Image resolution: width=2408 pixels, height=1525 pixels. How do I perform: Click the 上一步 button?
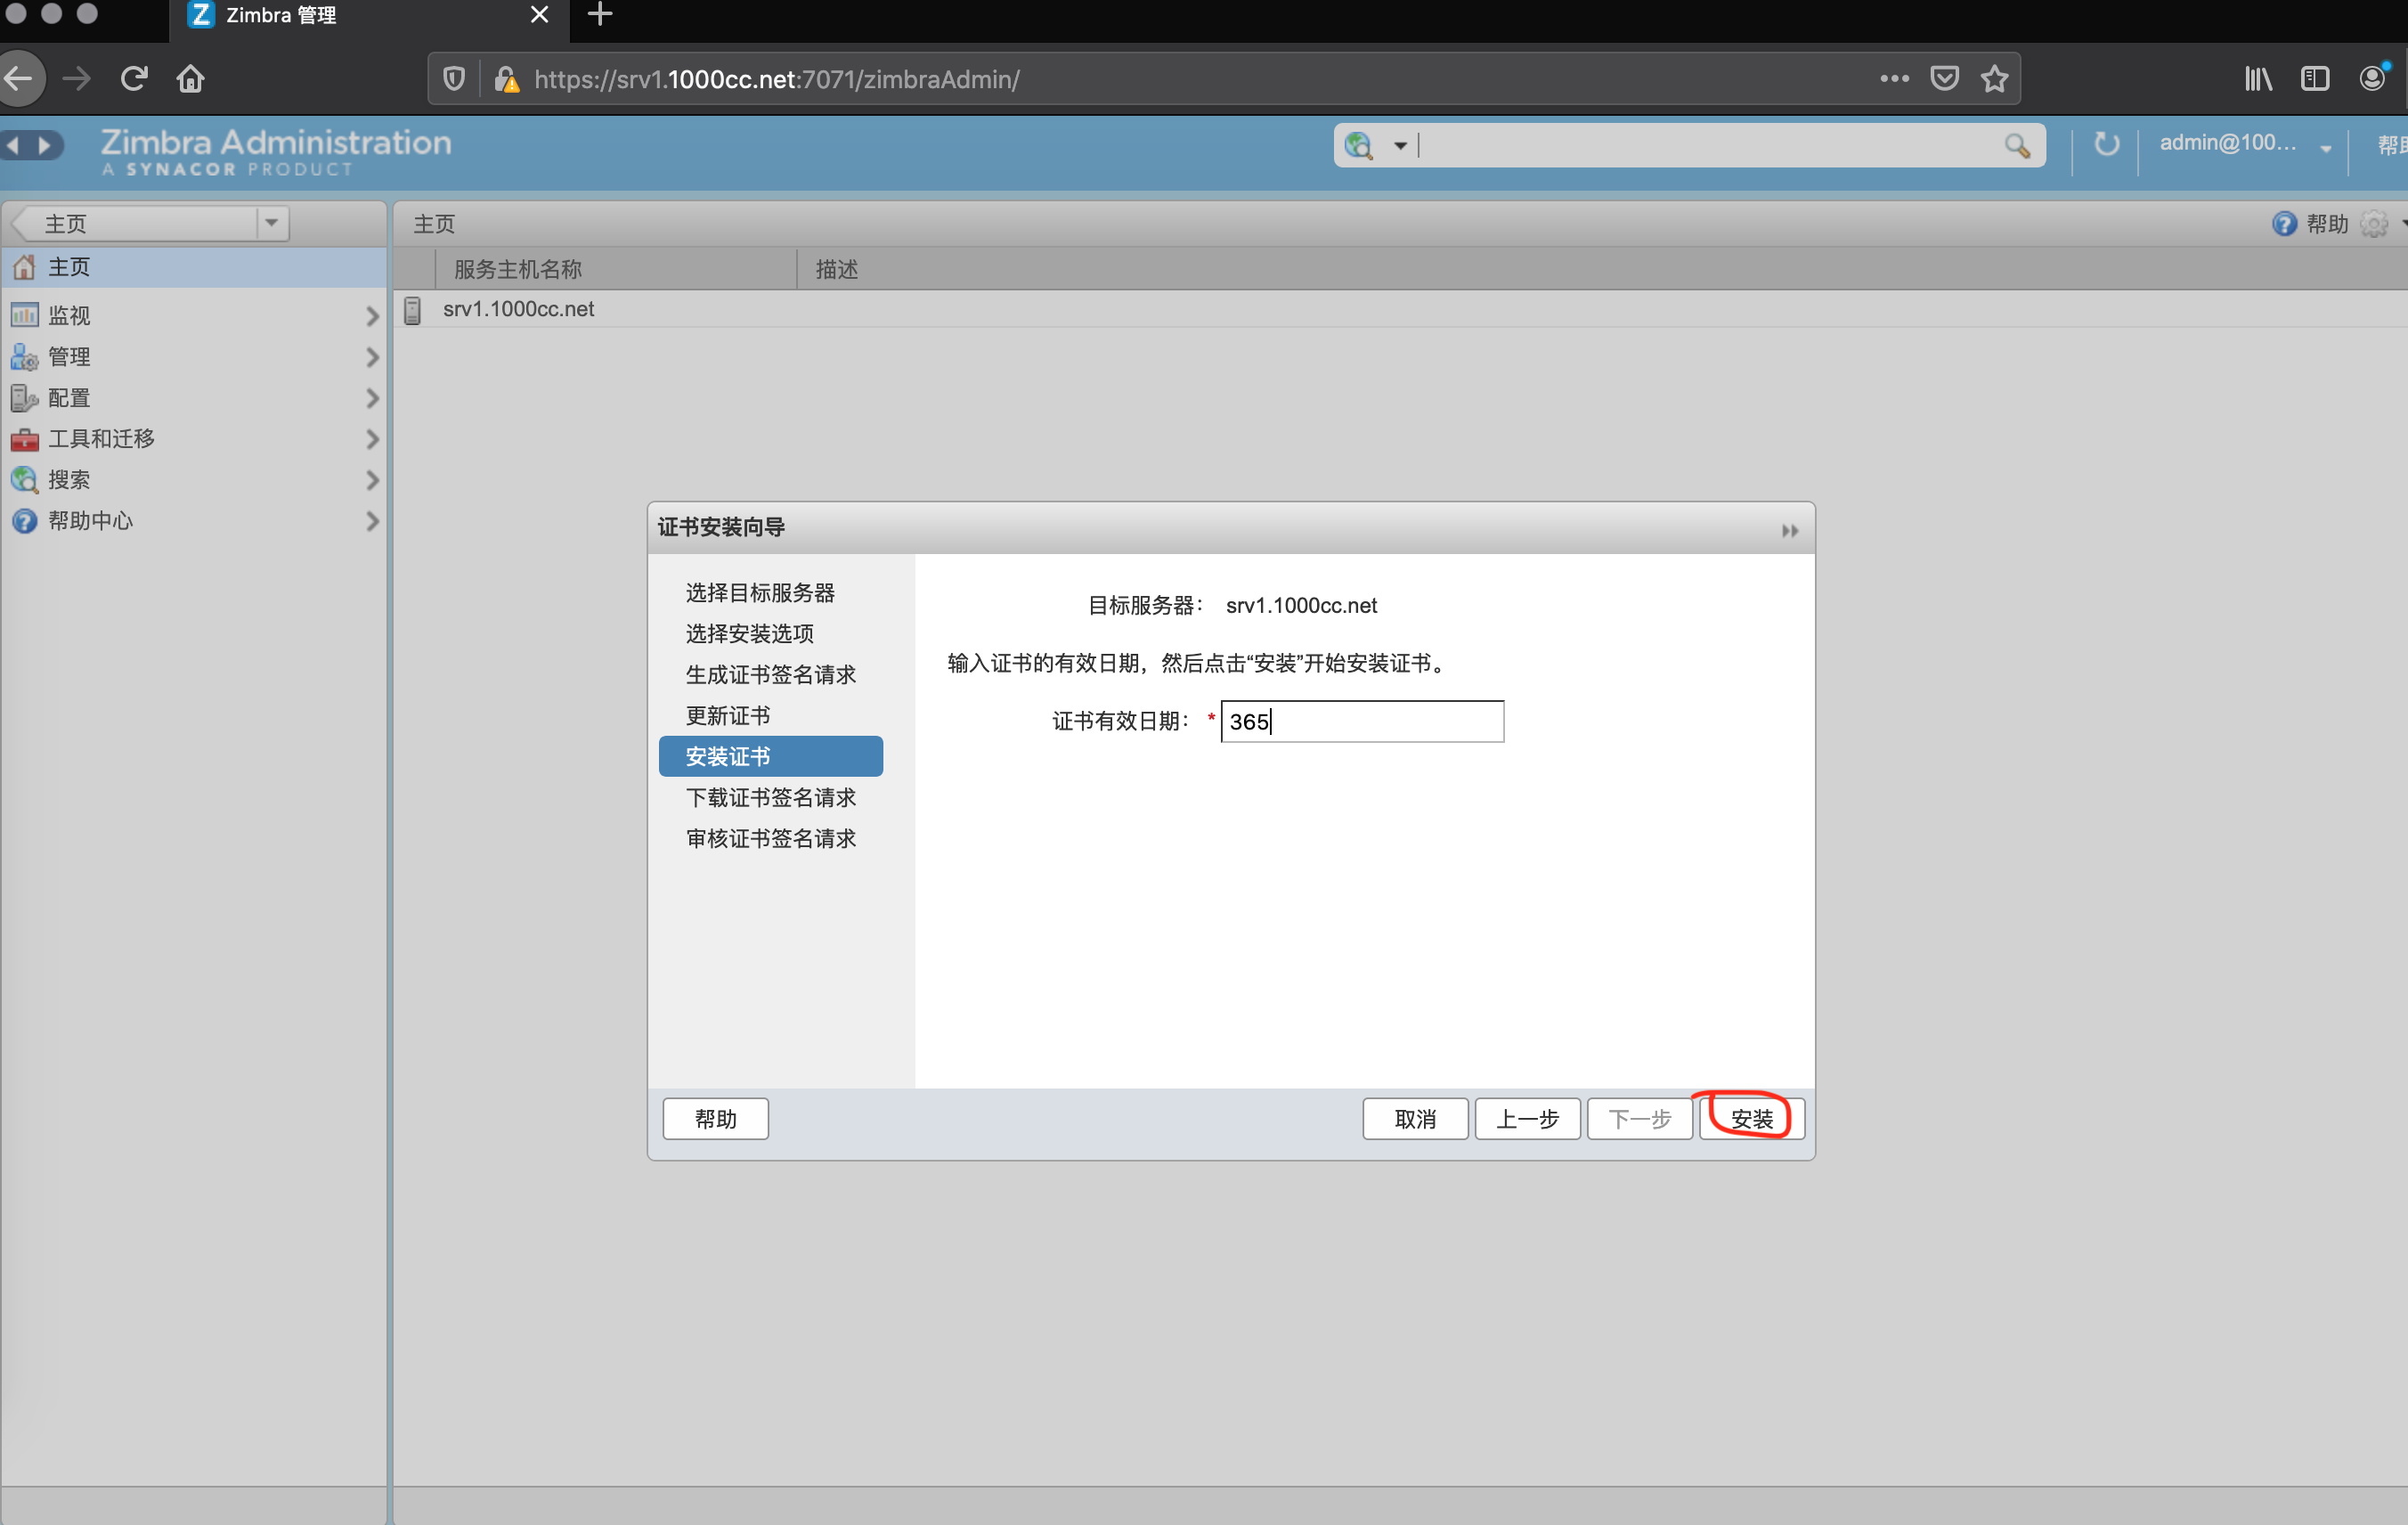point(1527,1118)
